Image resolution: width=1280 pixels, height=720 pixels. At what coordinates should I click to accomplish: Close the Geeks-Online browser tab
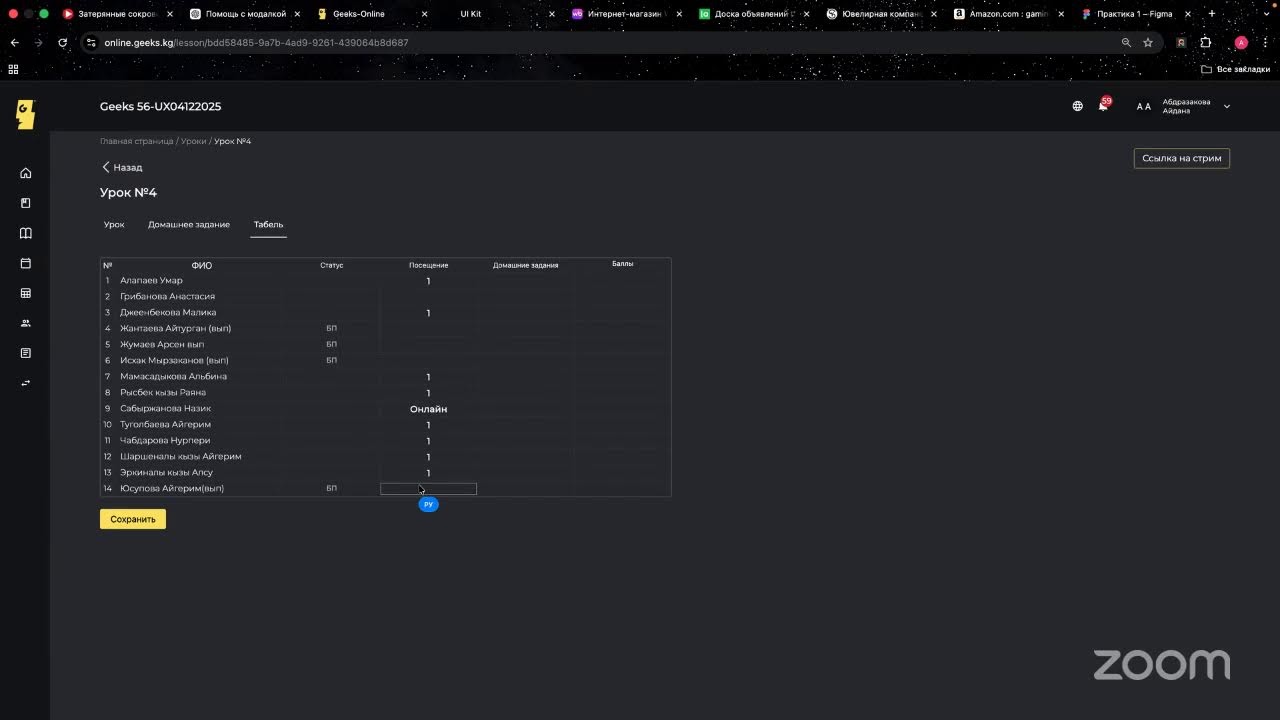424,14
